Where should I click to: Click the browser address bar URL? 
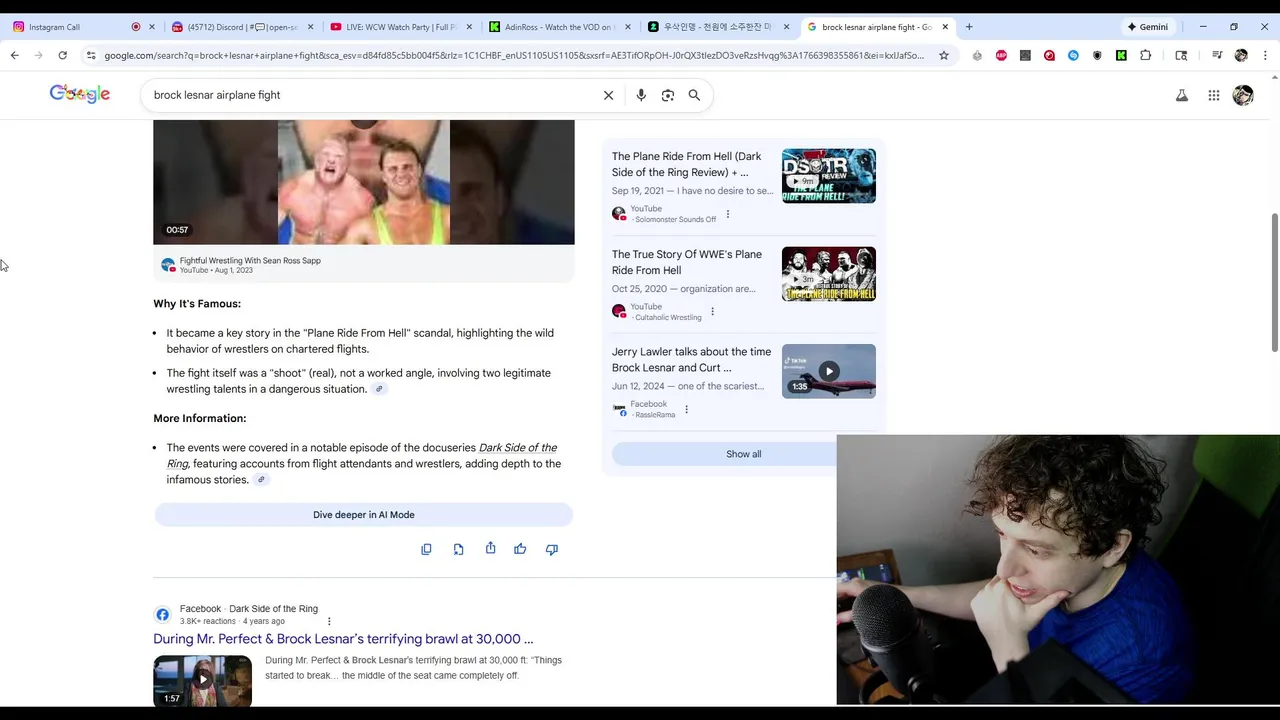pyautogui.click(x=515, y=55)
